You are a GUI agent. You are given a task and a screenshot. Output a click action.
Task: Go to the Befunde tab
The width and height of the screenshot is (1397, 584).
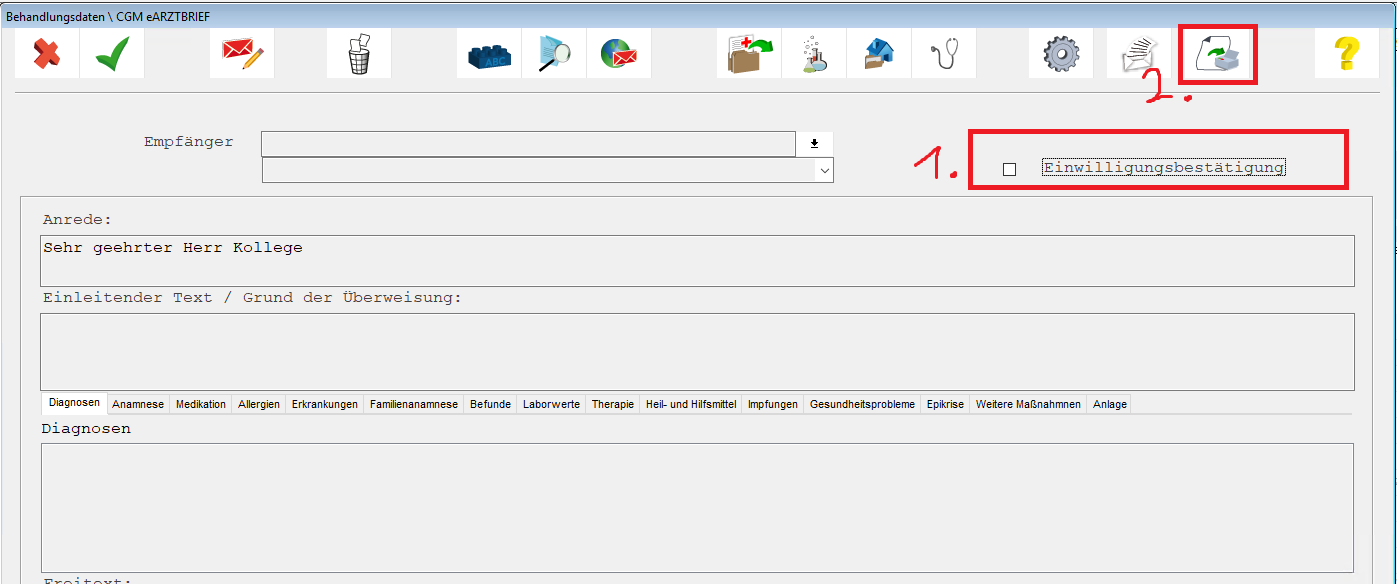coord(491,404)
